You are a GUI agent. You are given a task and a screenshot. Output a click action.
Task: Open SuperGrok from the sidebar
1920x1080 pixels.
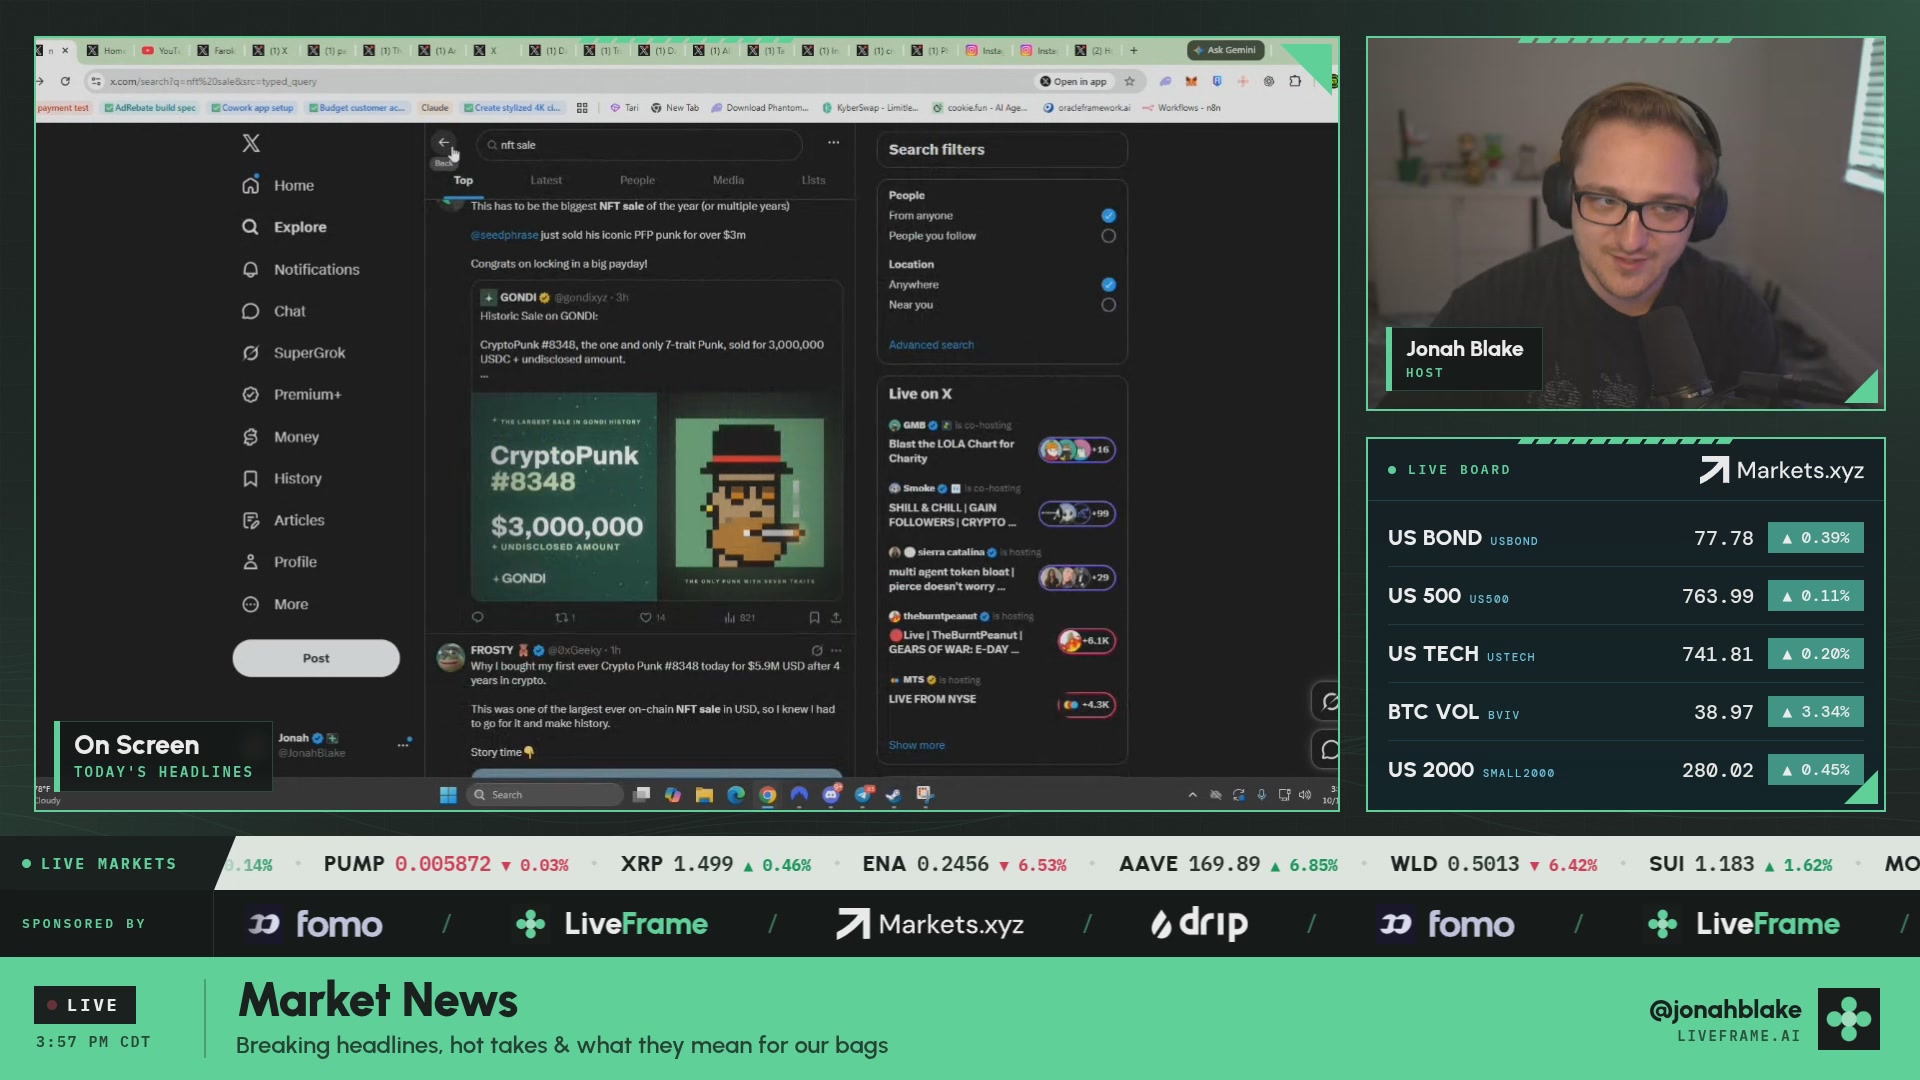click(293, 353)
